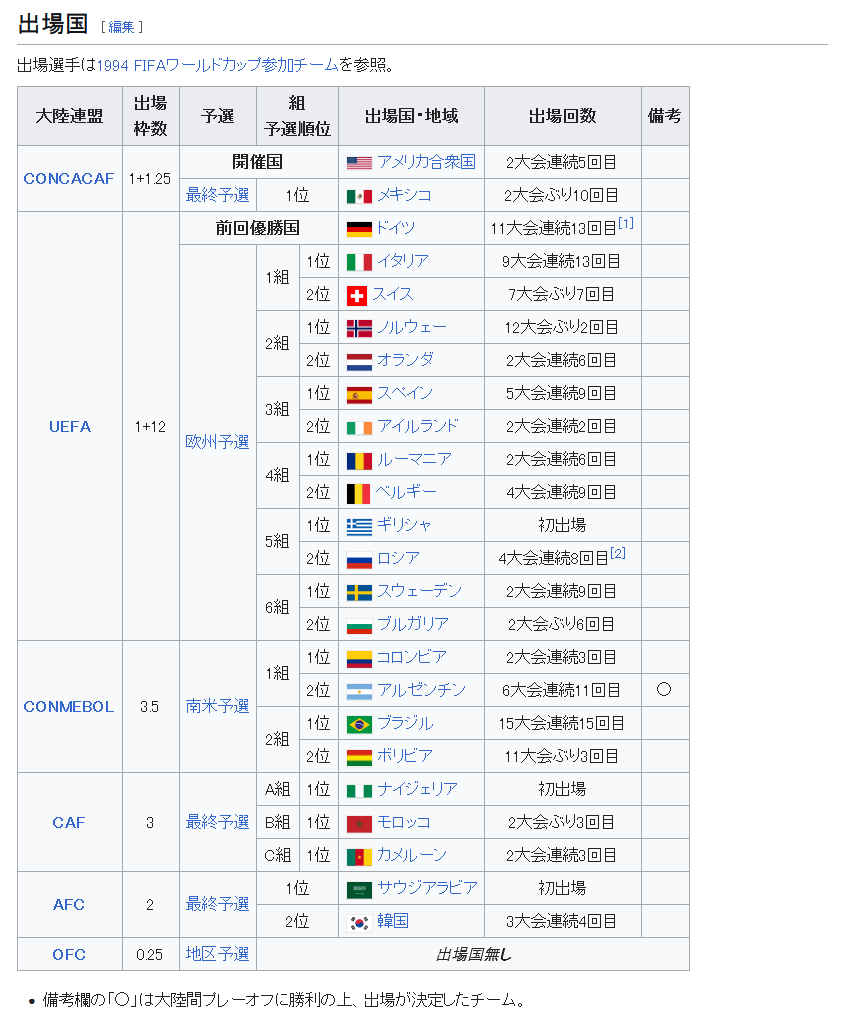Follow the アルゼンチン country link
Viewport: 842px width, 1026px height.
pos(422,690)
